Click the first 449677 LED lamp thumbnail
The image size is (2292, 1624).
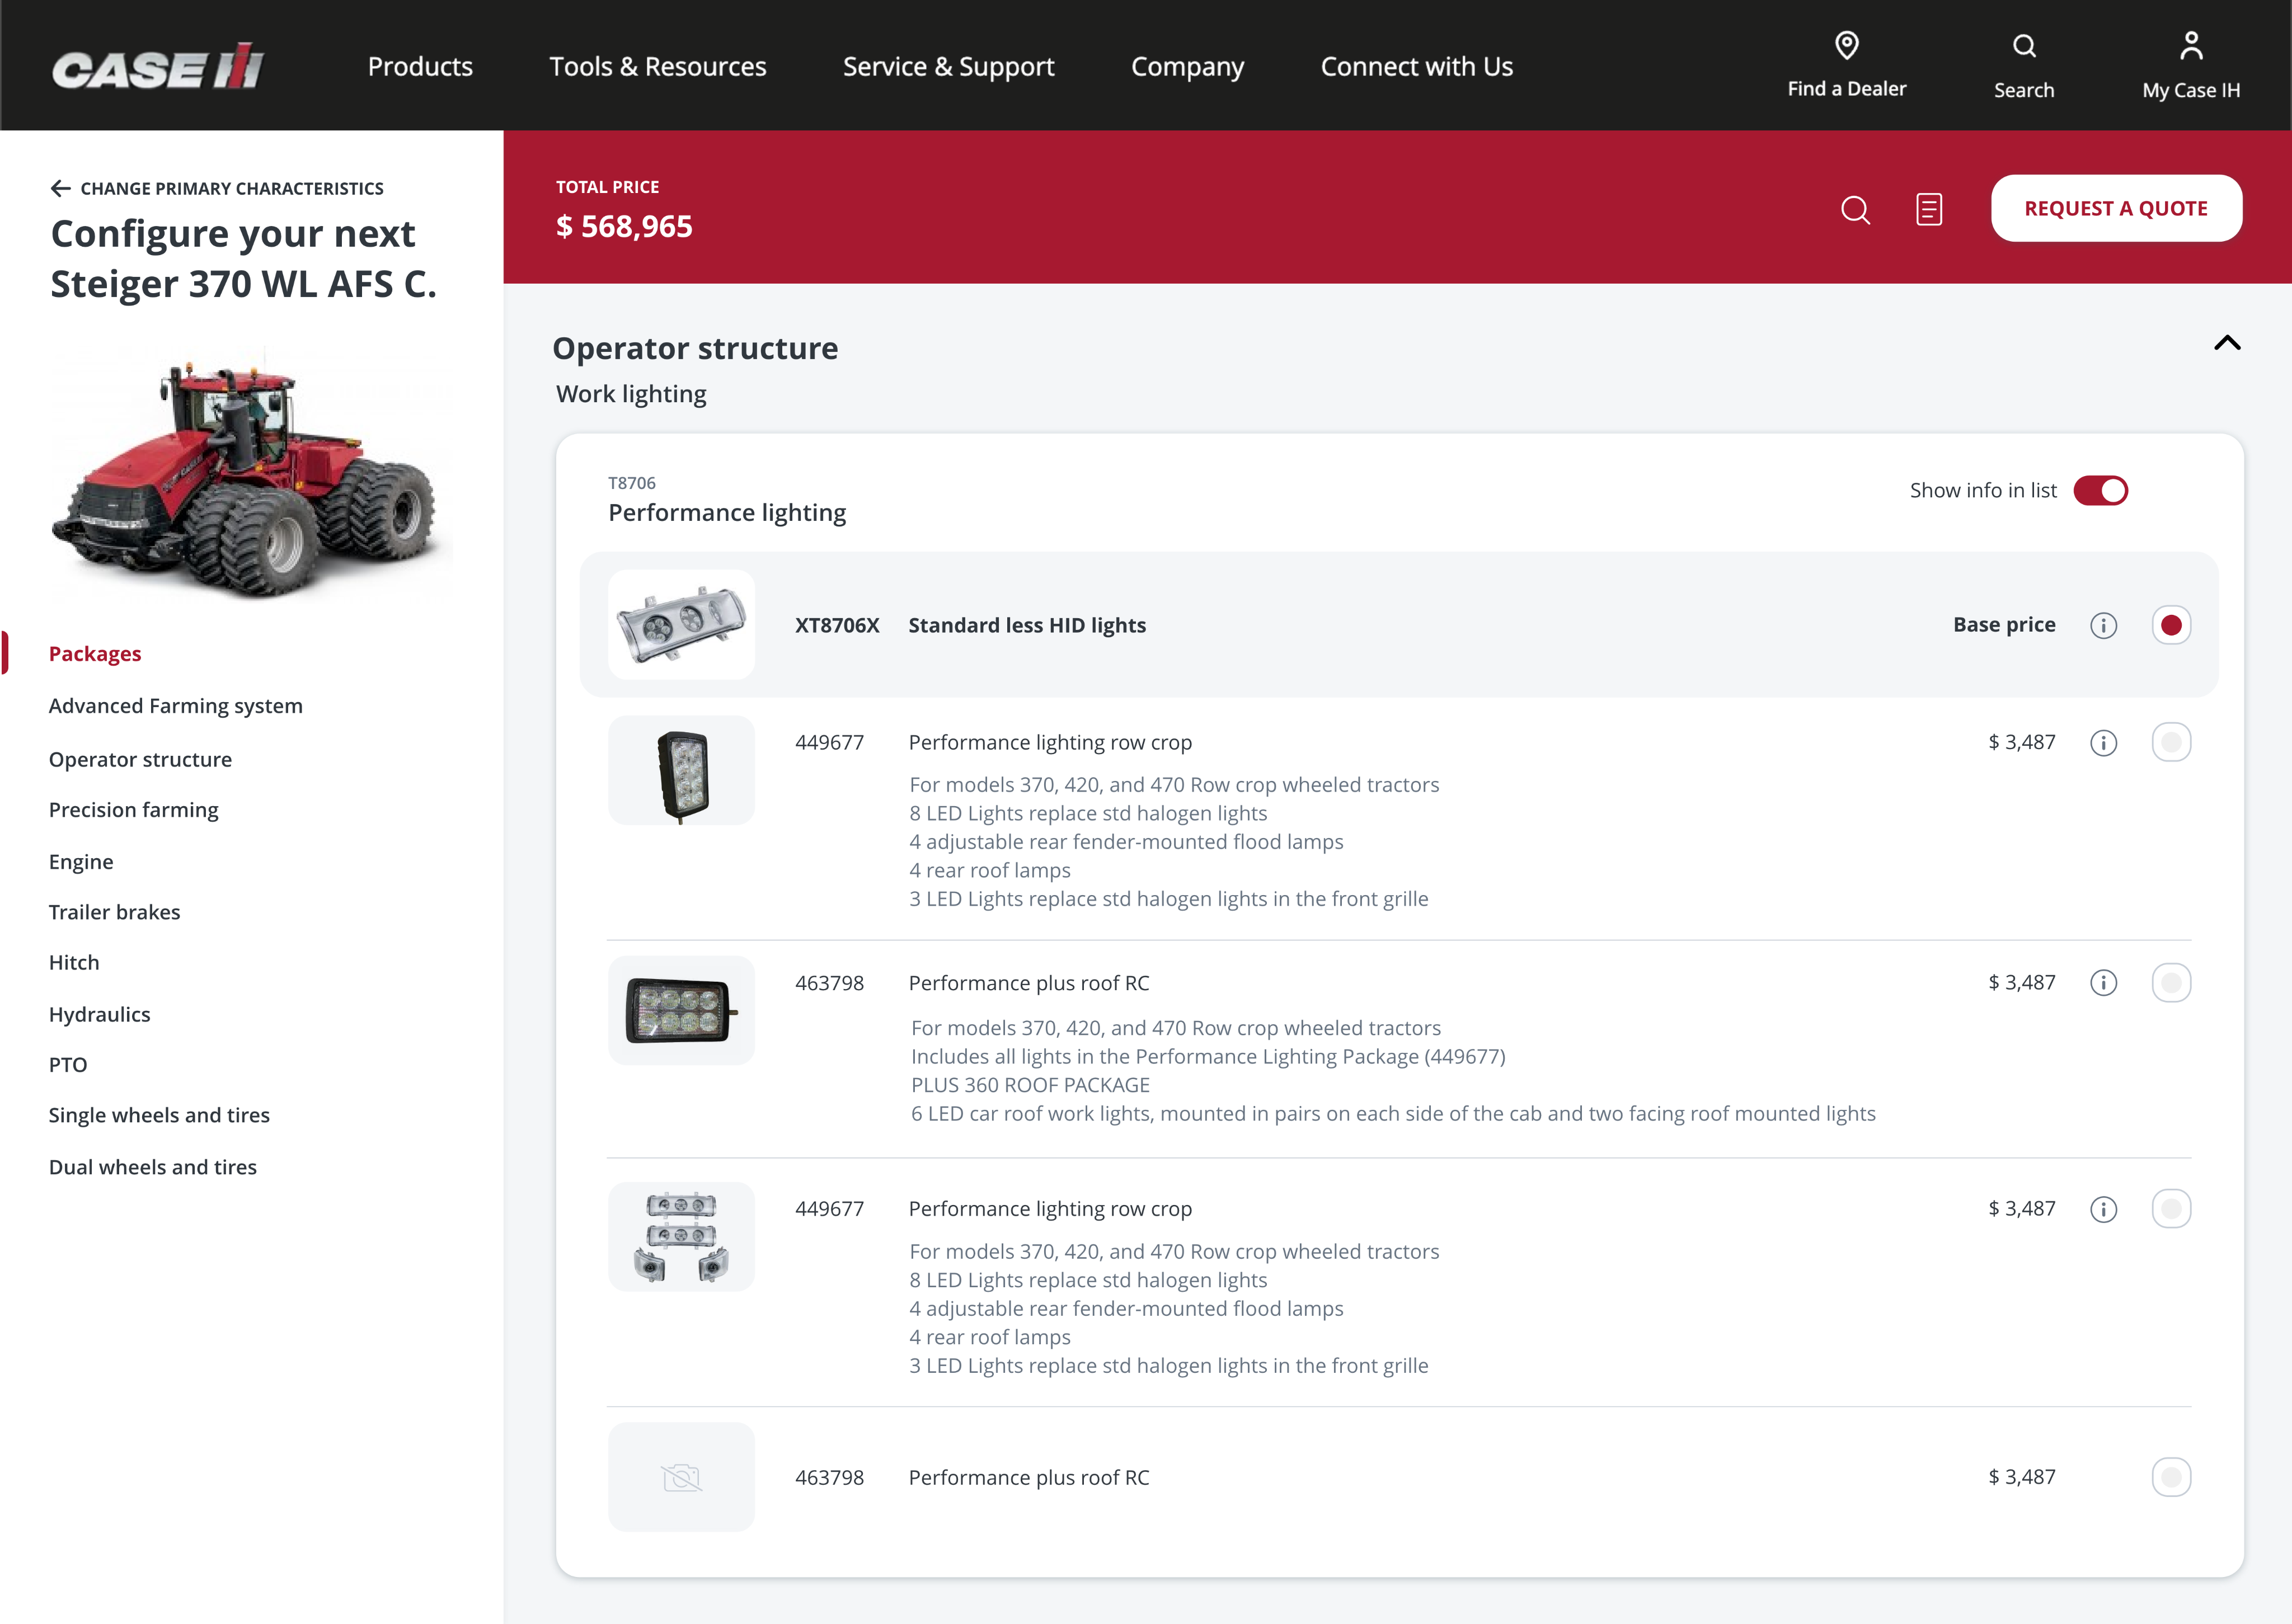[681, 771]
